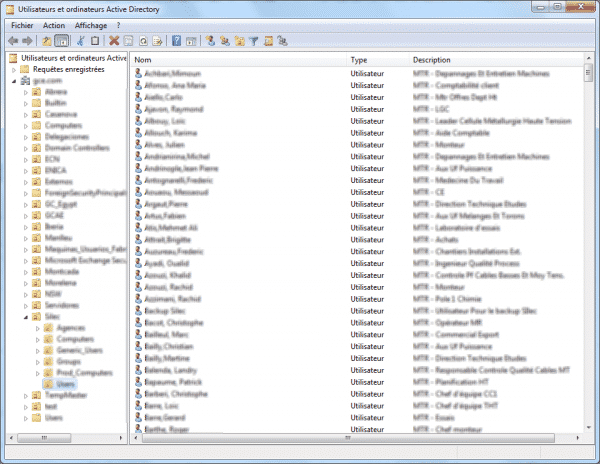Select the Builtin folder in tree
The width and height of the screenshot is (600, 464).
click(x=55, y=103)
